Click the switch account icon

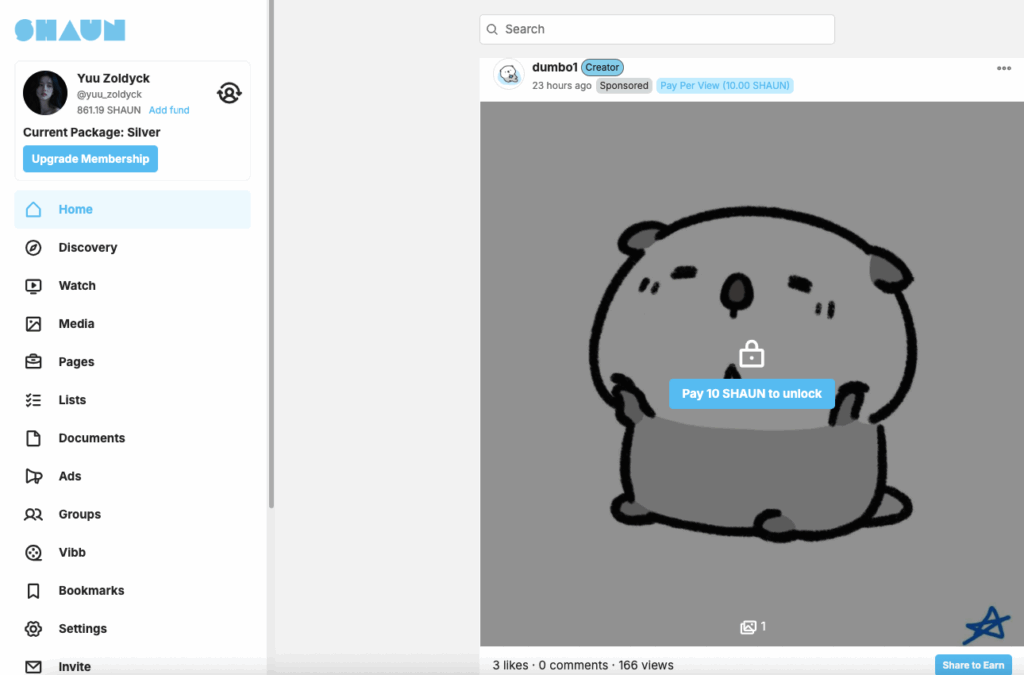point(229,93)
